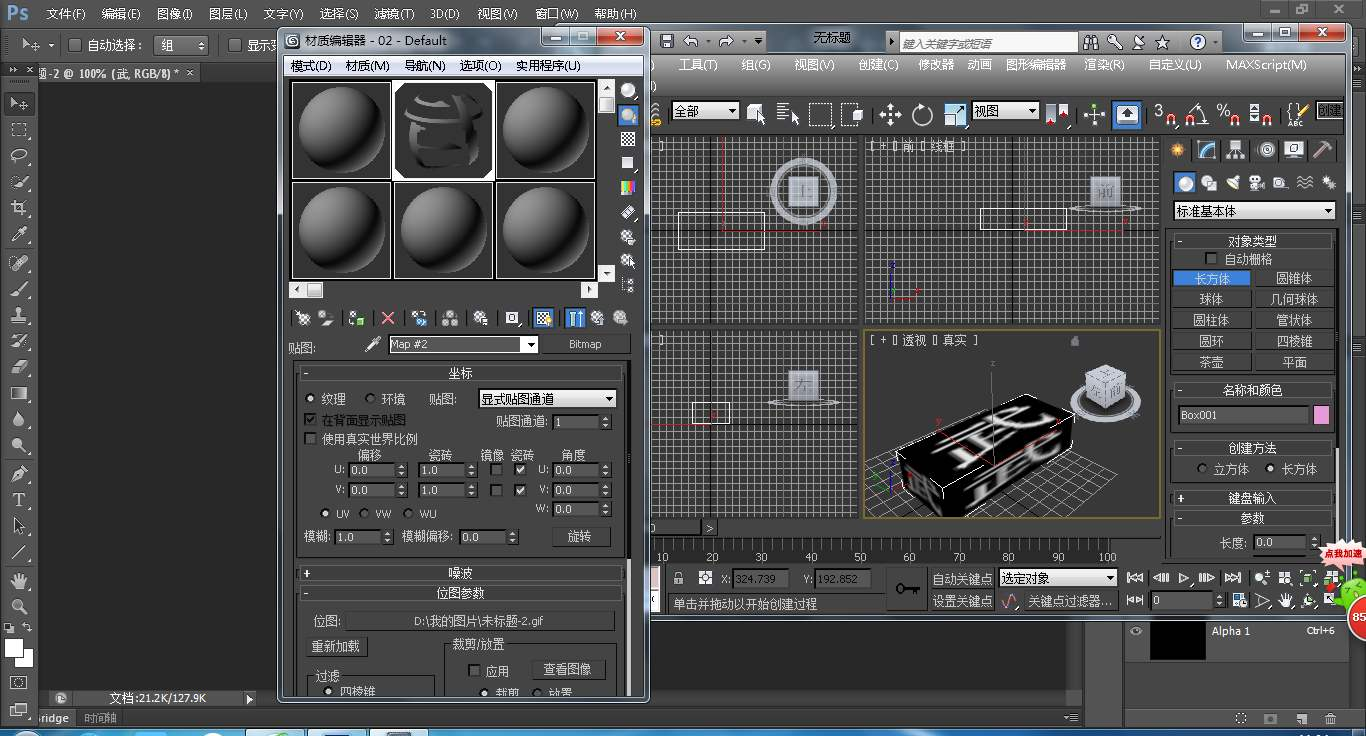The width and height of the screenshot is (1366, 736).
Task: Select the Photoshop Eyedropper tool
Action: pos(19,235)
